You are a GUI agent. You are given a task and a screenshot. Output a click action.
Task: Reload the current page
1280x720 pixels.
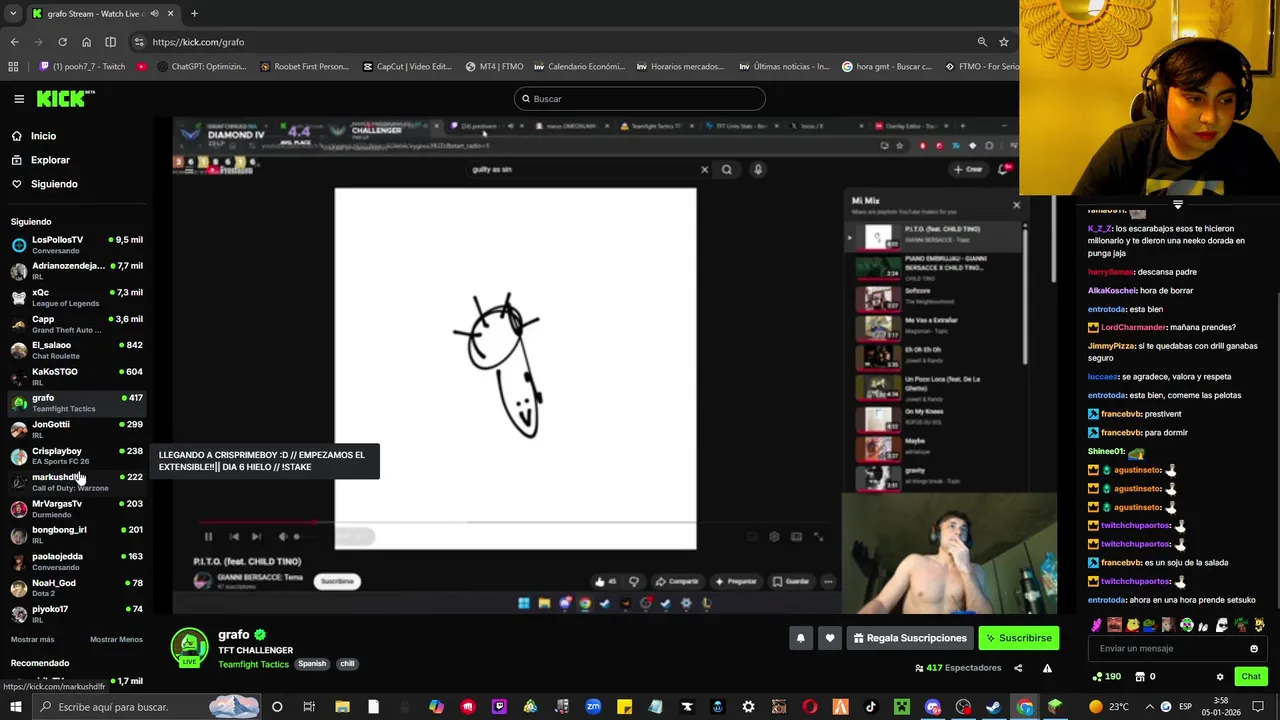click(x=62, y=42)
